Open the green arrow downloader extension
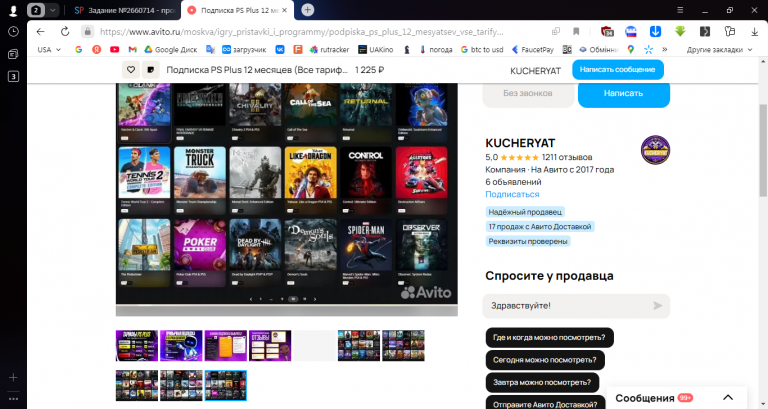The image size is (768, 409). [680, 31]
